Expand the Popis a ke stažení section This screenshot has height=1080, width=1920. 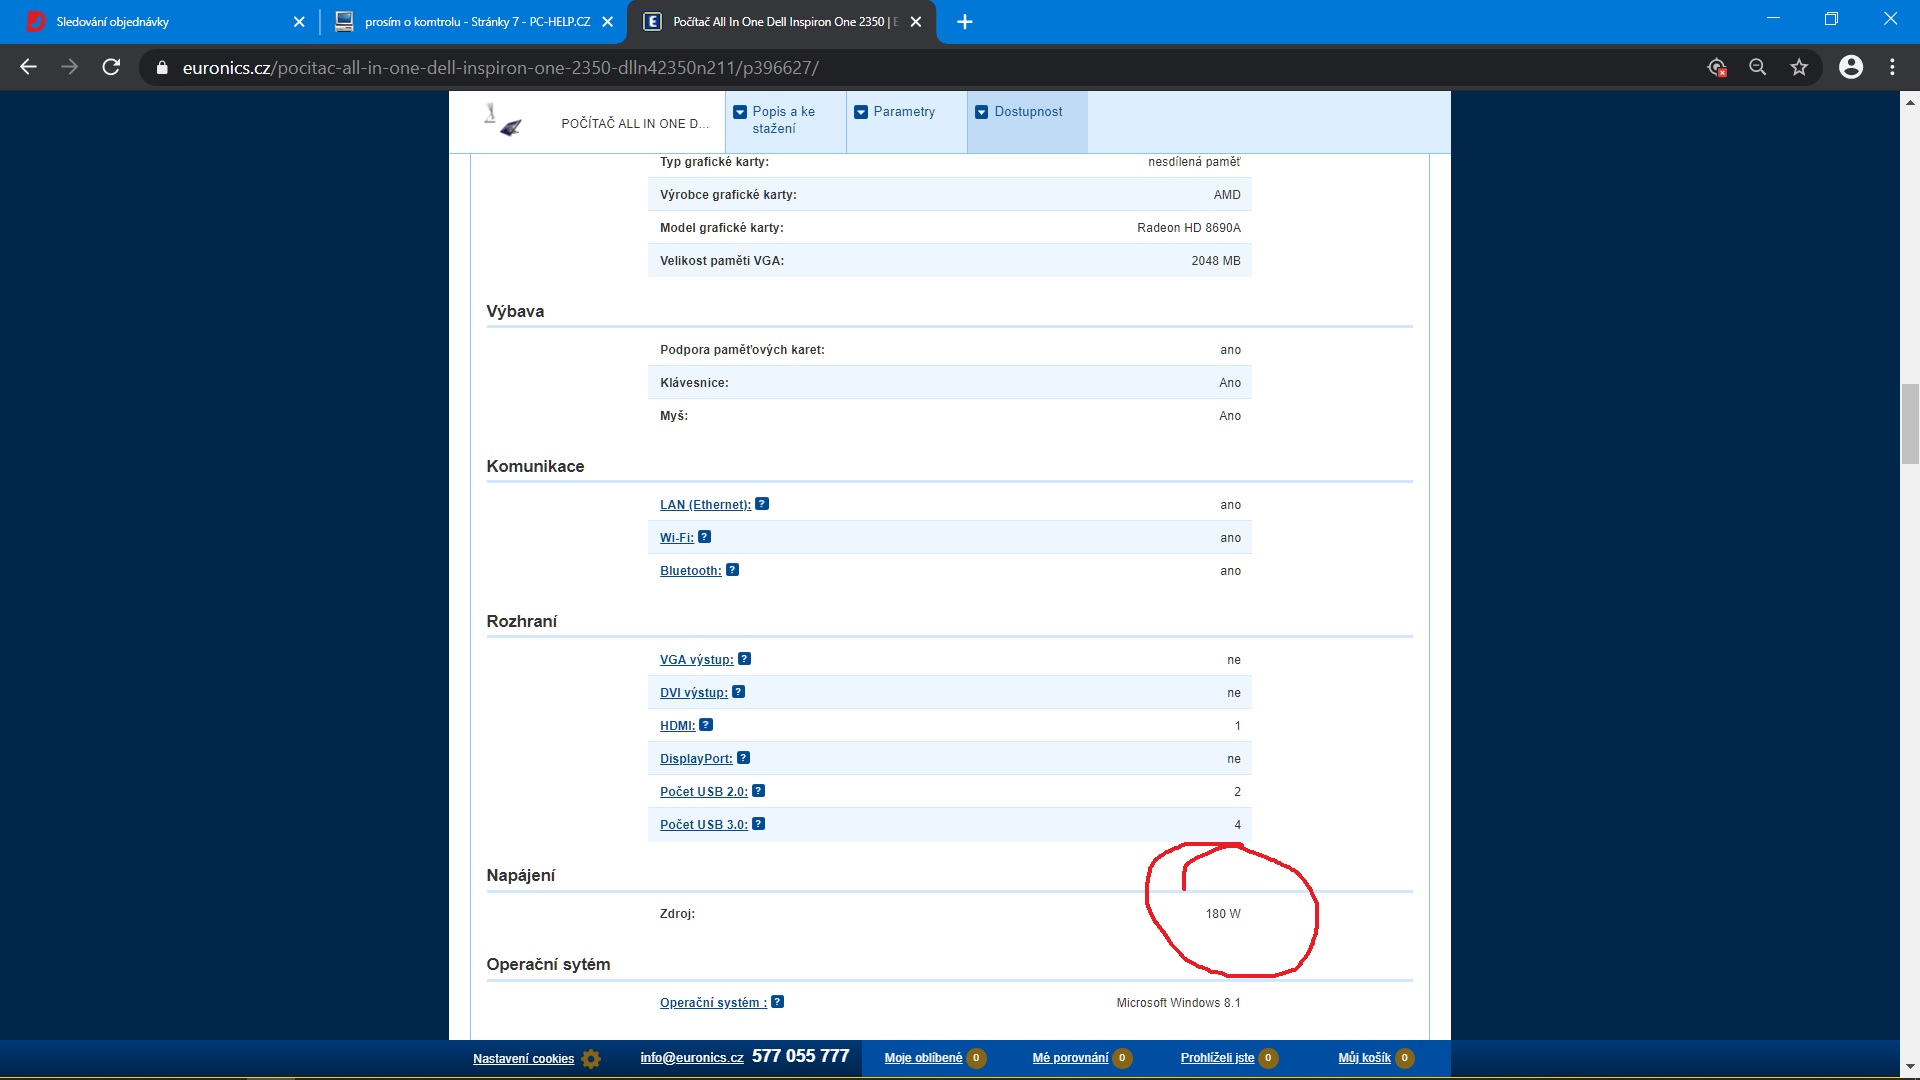(x=785, y=120)
